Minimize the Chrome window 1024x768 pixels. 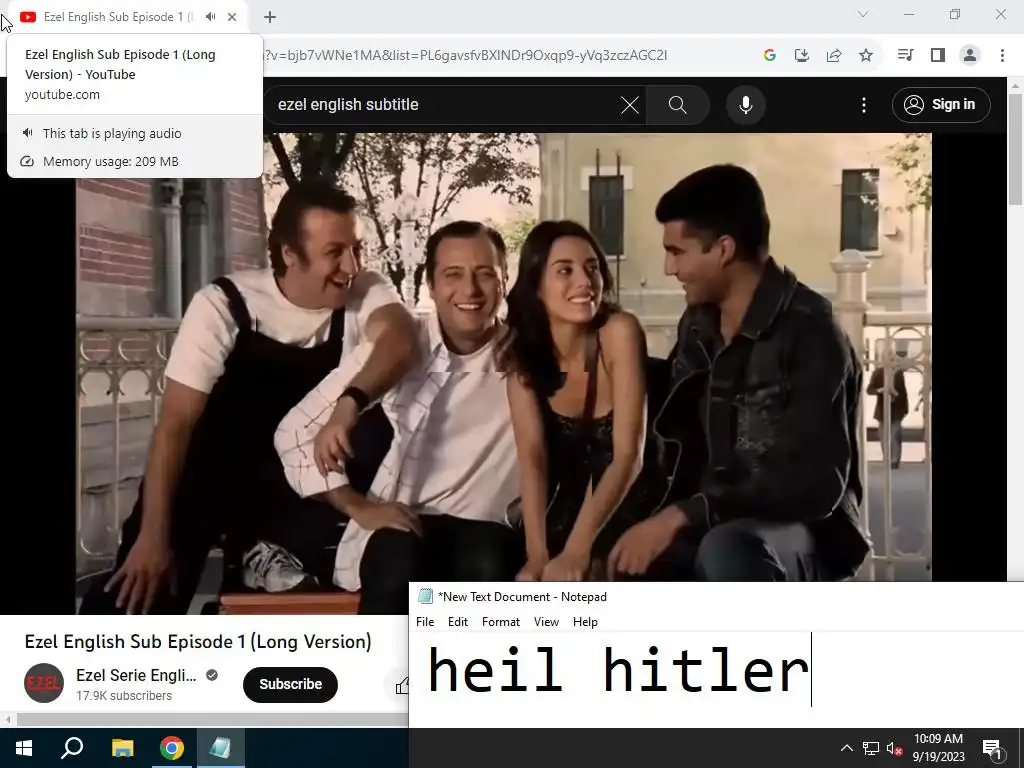(x=909, y=14)
